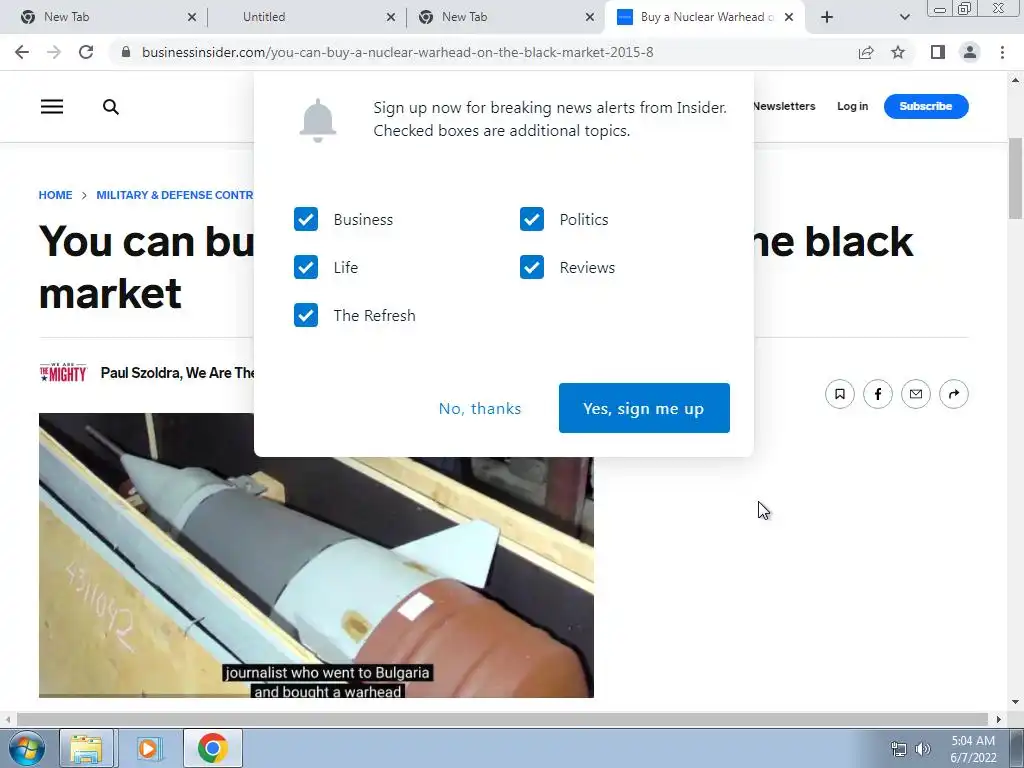Click the volume speaker tray icon
Screen dimensions: 1024x768
click(923, 749)
